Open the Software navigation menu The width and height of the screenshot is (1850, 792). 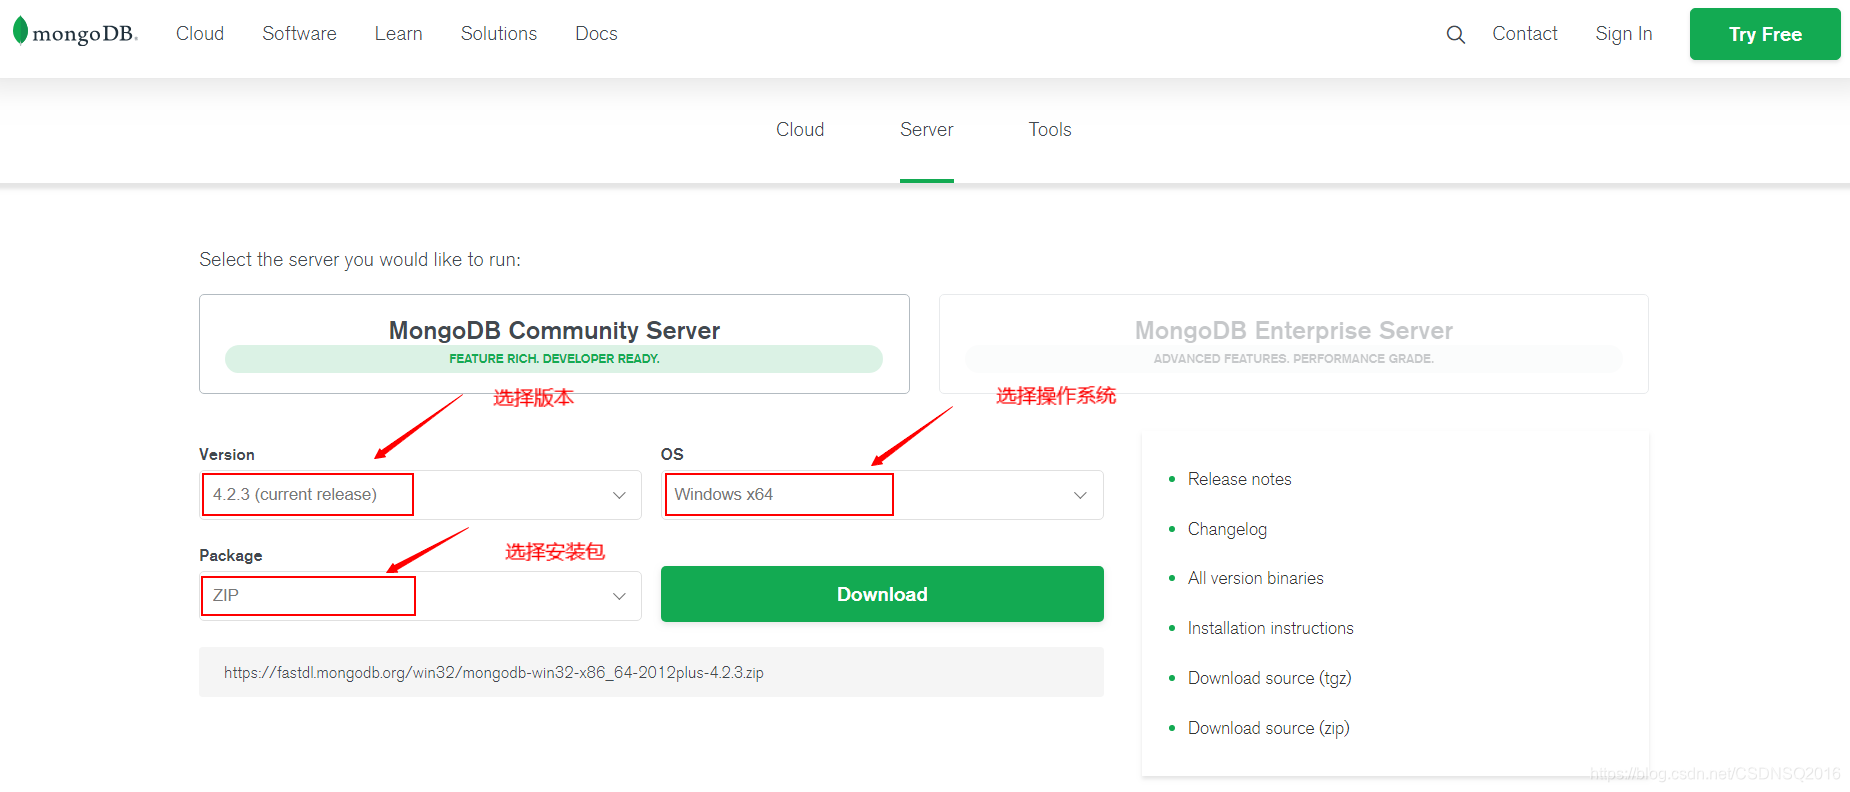(x=299, y=34)
